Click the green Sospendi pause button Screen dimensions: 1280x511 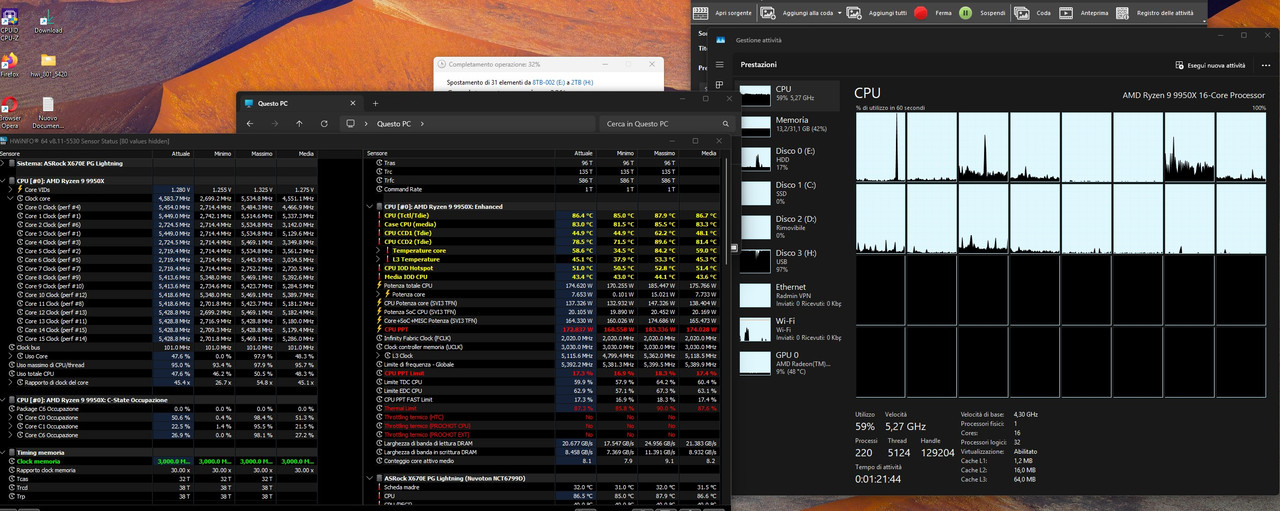964,13
